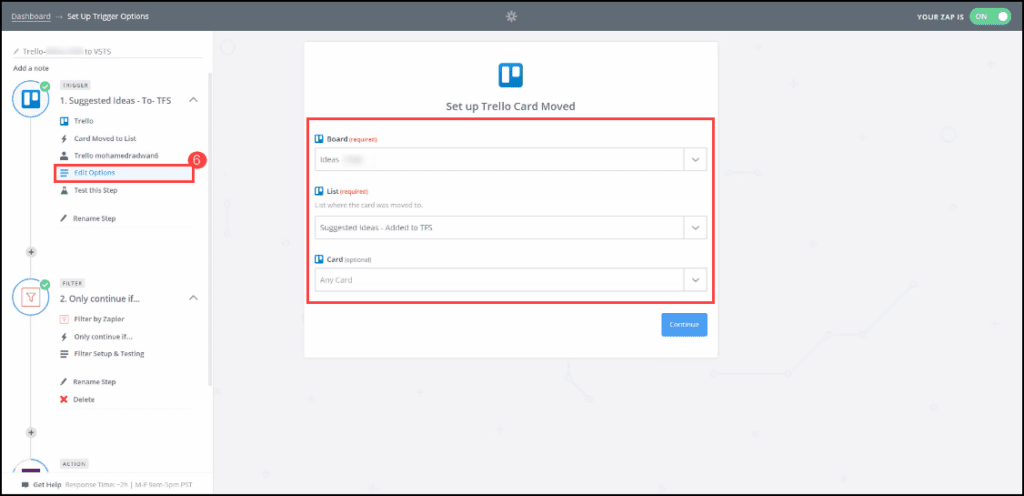
Task: Select Test this Step in sidebar
Action: tap(94, 190)
